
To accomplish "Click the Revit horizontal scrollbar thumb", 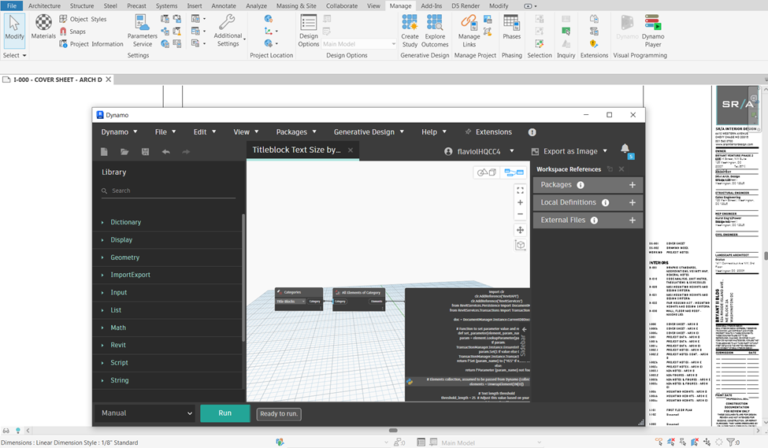I will 393,430.
